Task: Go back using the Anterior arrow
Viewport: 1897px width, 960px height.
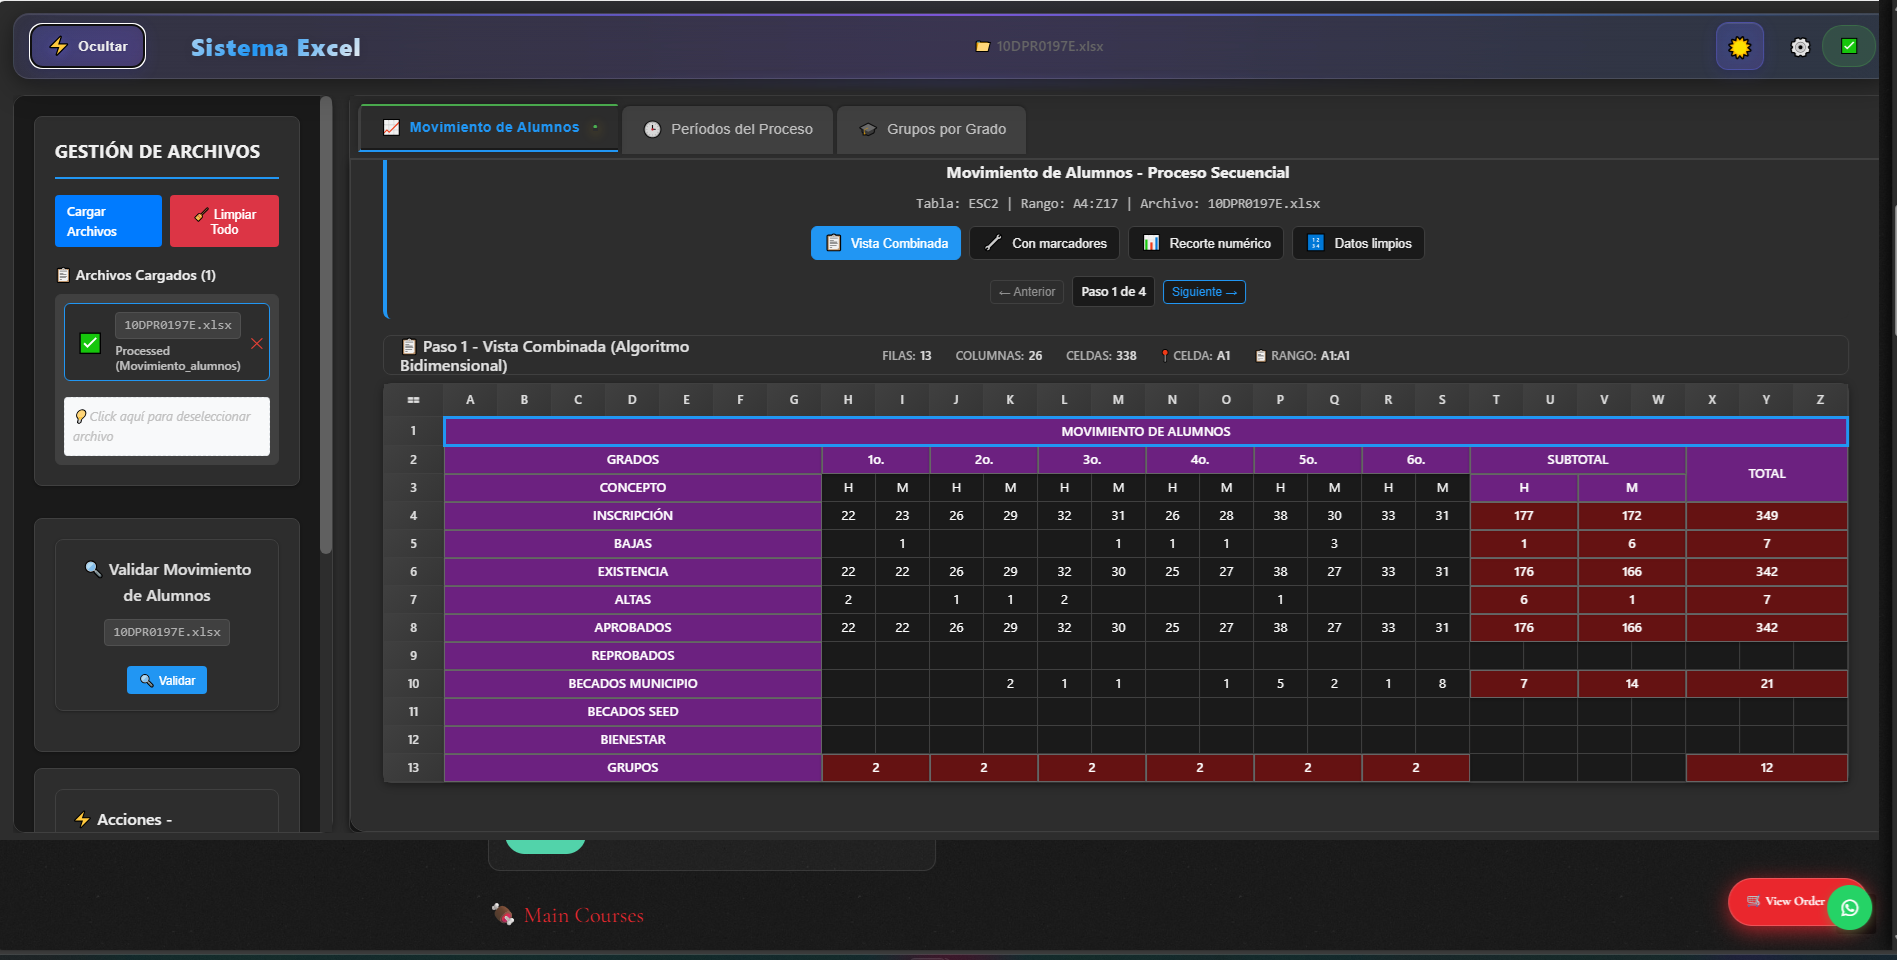Action: point(1026,291)
